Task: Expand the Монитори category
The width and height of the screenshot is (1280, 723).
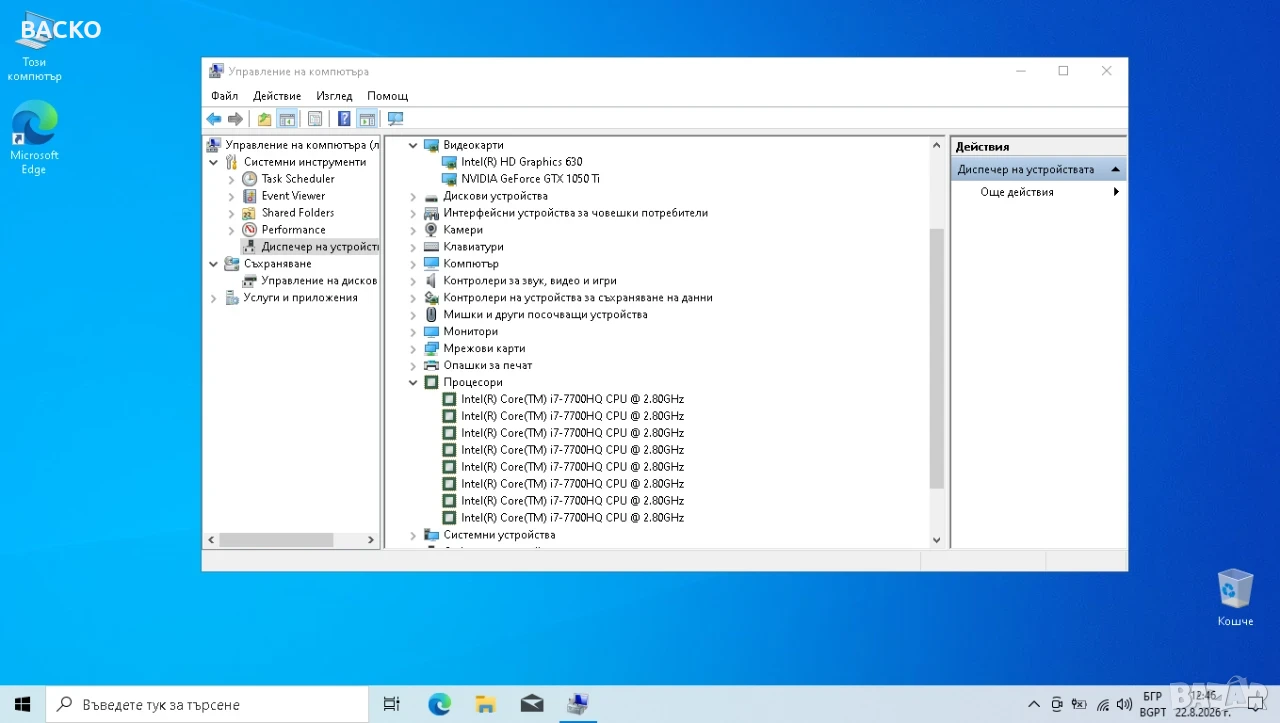Action: tap(413, 332)
